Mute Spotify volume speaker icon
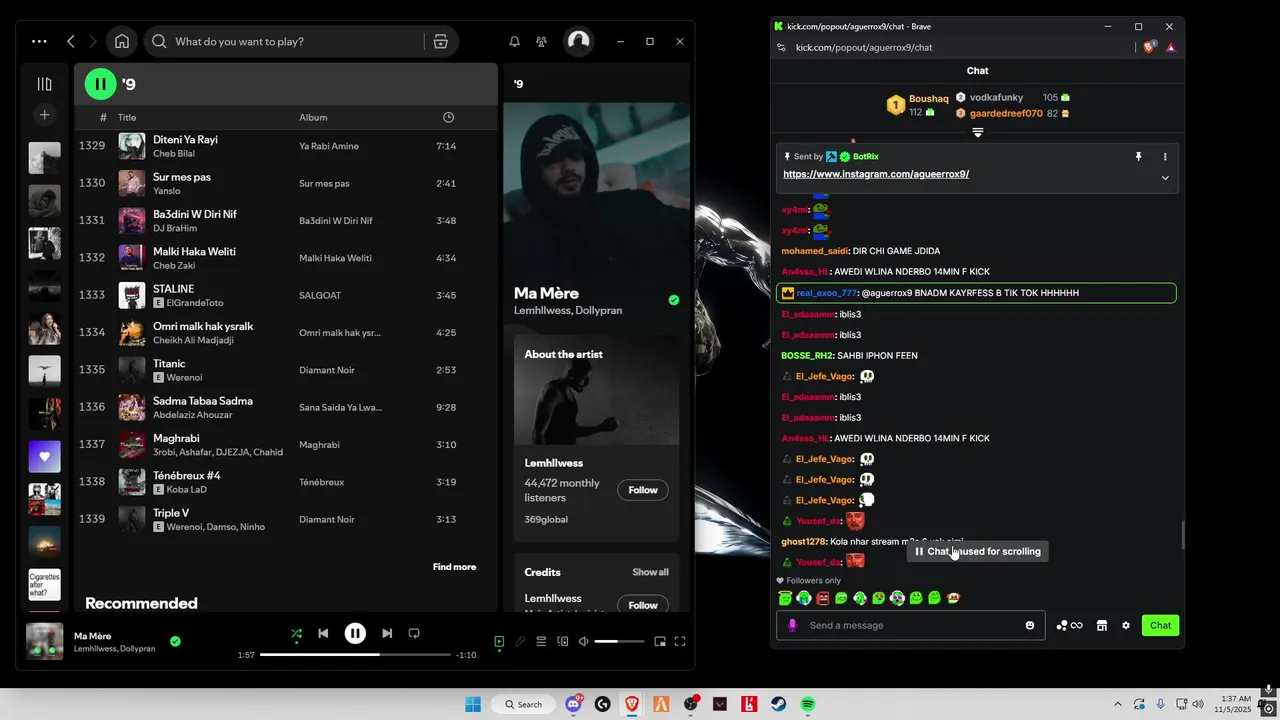 [583, 641]
